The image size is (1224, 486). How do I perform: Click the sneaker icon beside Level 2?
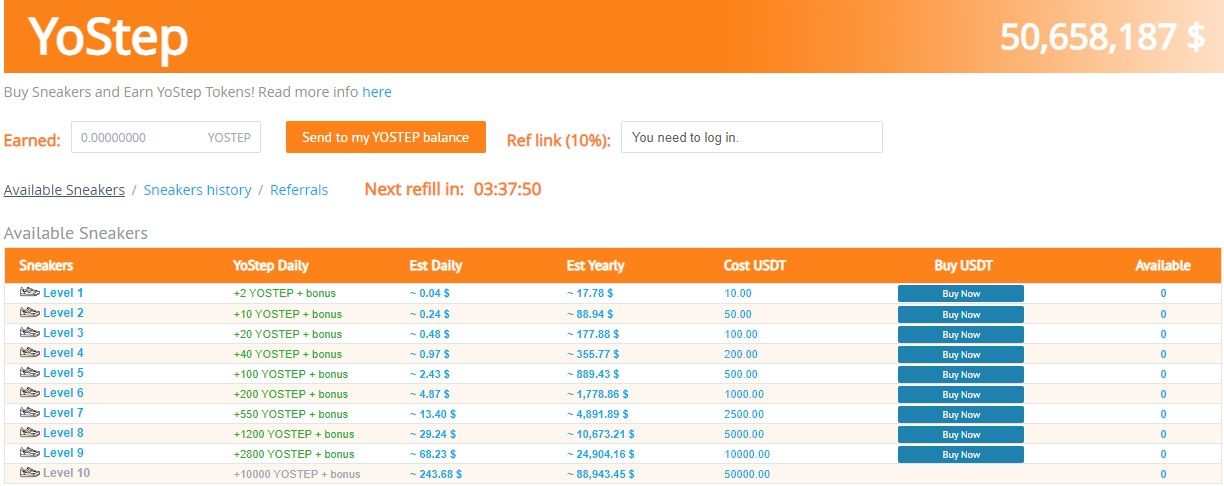29,313
